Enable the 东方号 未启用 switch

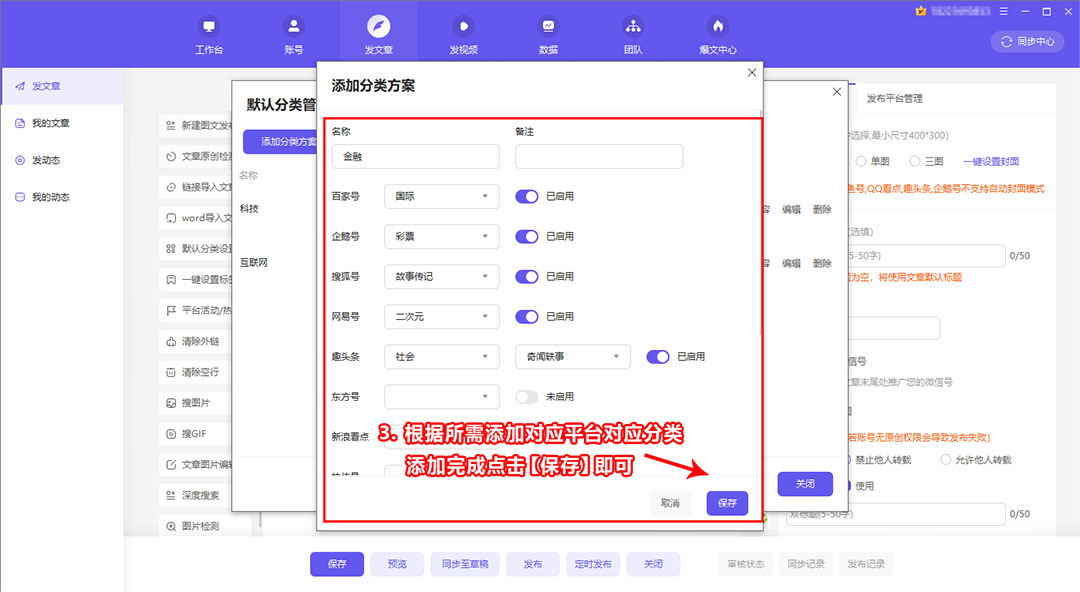coord(525,396)
